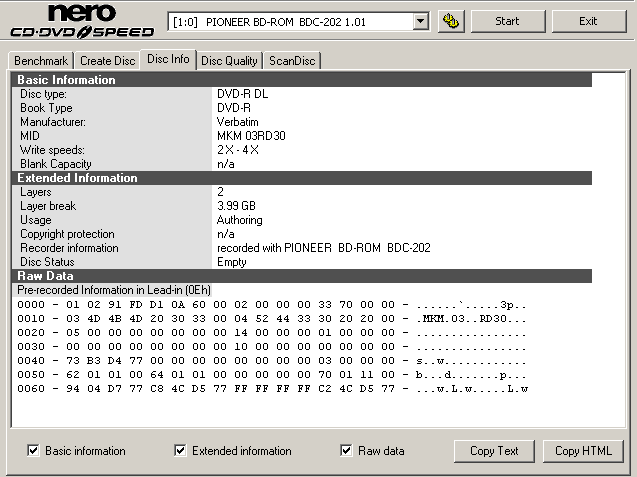Select the drive name field showing BDC-202 1.01
This screenshot has width=637, height=477.
click(x=290, y=21)
